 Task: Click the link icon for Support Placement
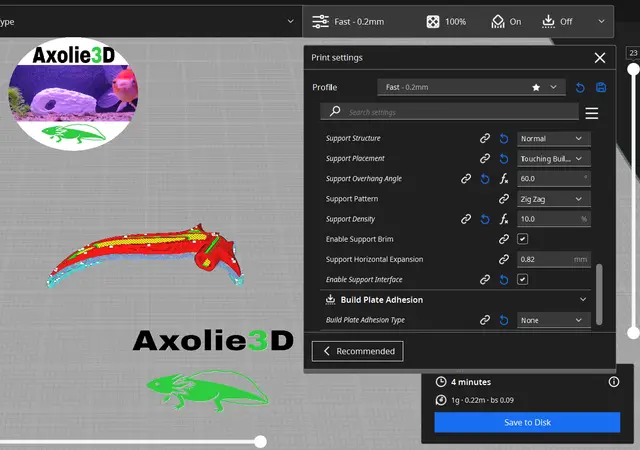pos(484,158)
